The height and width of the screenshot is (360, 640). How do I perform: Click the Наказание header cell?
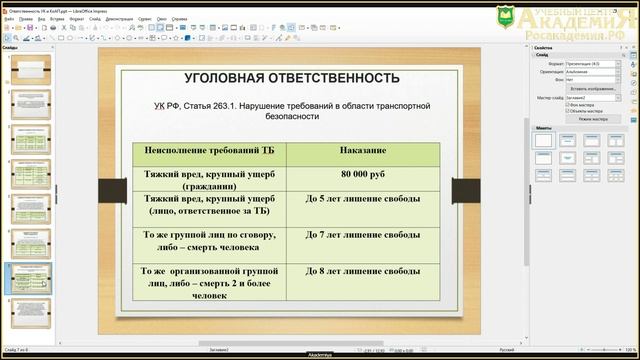363,154
